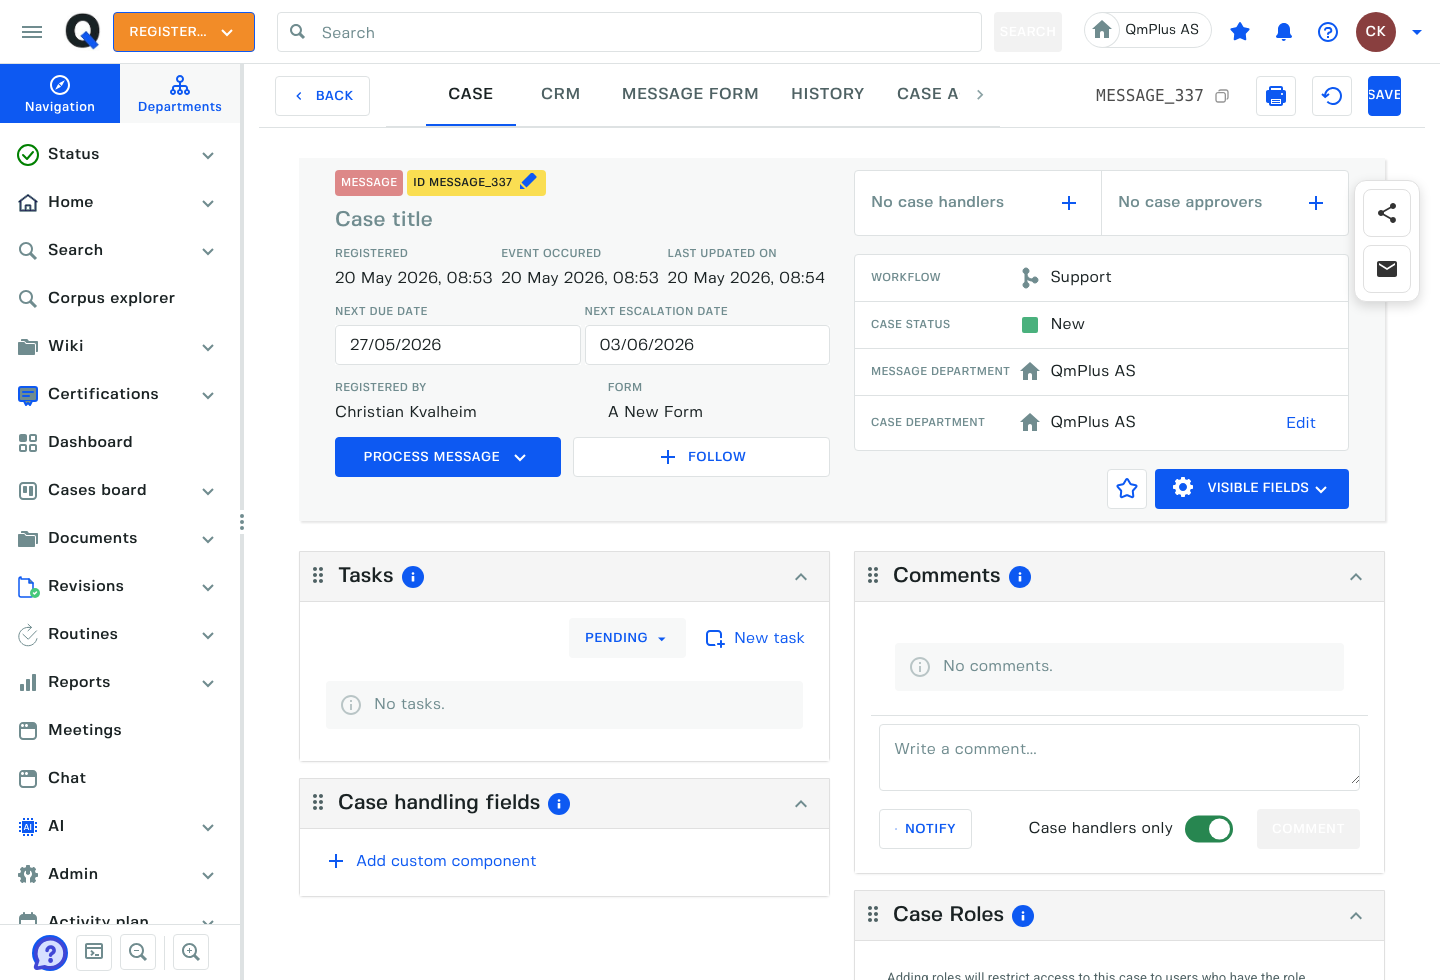Show info for Case handling fields
The image size is (1440, 980).
coord(559,804)
